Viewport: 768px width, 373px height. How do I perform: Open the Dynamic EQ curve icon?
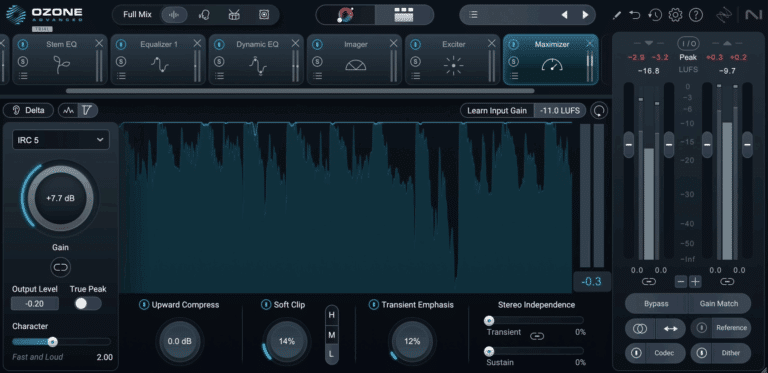click(258, 66)
